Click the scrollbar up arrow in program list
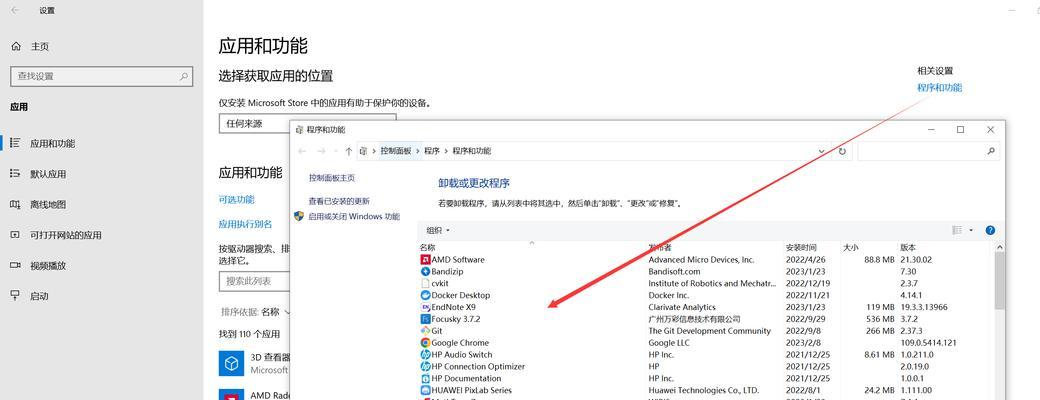Viewport: 1040px width, 400px height. tap(1000, 247)
